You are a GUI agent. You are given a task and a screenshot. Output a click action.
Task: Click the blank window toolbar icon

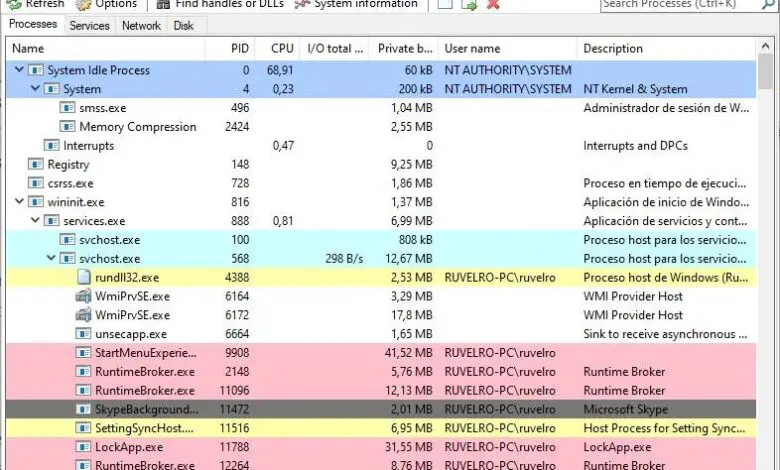click(445, 4)
